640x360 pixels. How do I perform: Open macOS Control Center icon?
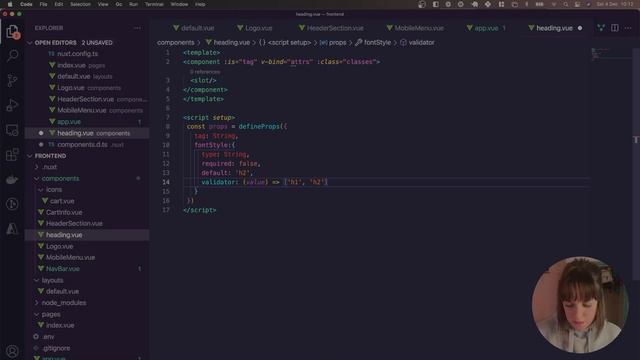pyautogui.click(x=577, y=4)
